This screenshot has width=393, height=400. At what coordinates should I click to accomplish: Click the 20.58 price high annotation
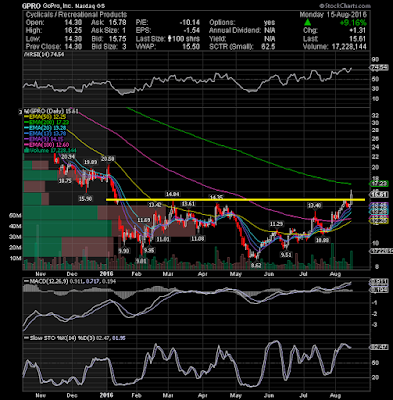(x=107, y=158)
